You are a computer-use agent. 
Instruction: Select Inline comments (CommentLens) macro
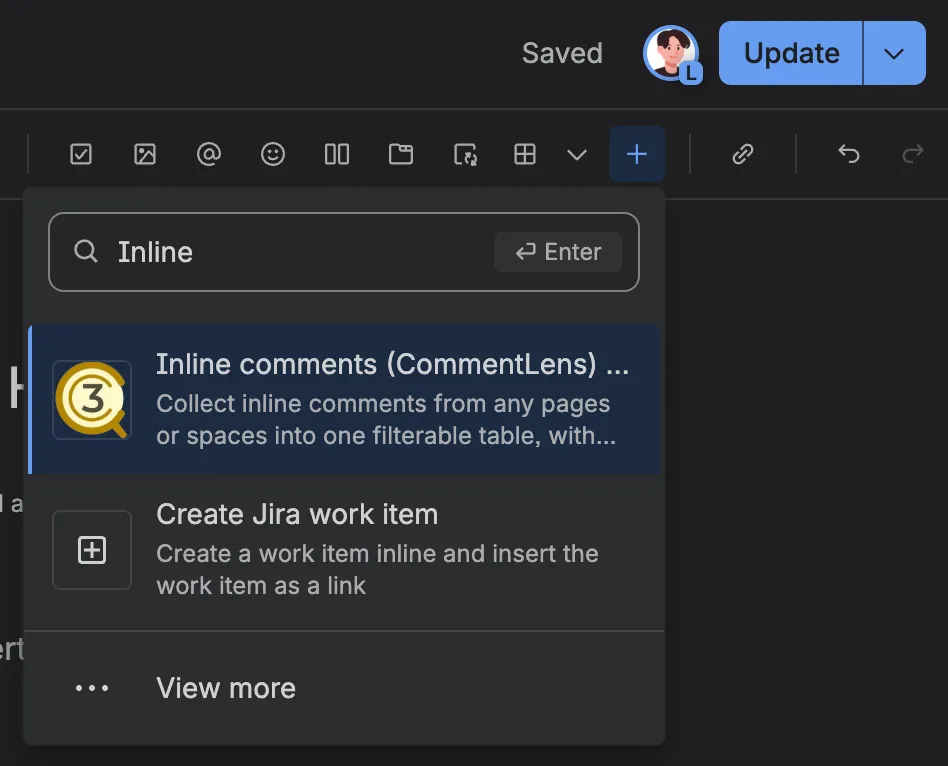(x=345, y=399)
